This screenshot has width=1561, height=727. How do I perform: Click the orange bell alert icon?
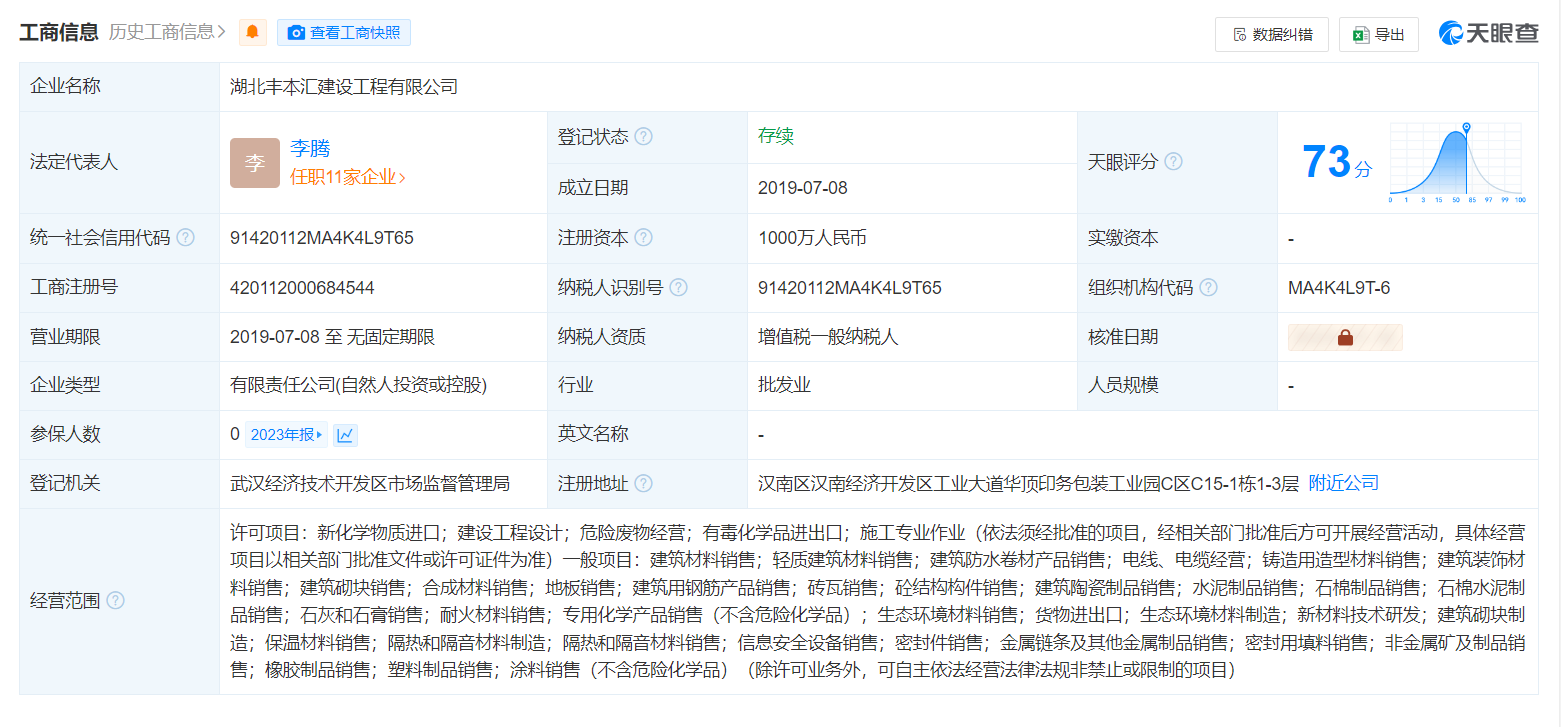[x=253, y=32]
